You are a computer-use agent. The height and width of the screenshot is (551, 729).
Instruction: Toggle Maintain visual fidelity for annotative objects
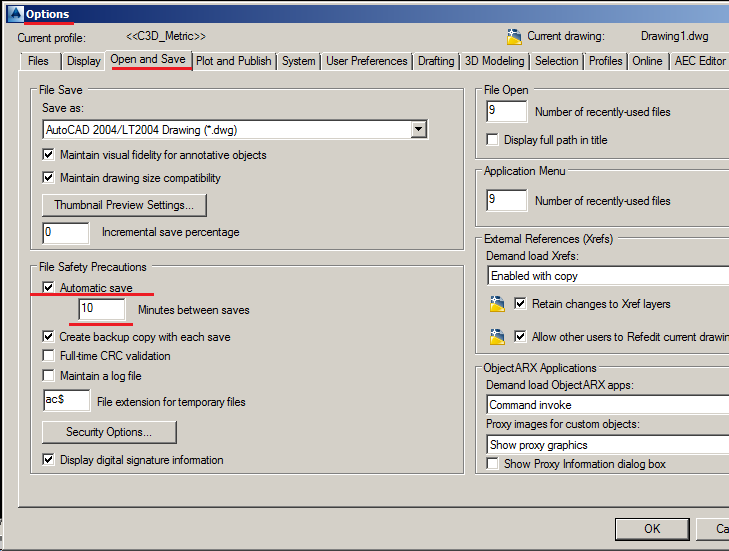pos(48,154)
